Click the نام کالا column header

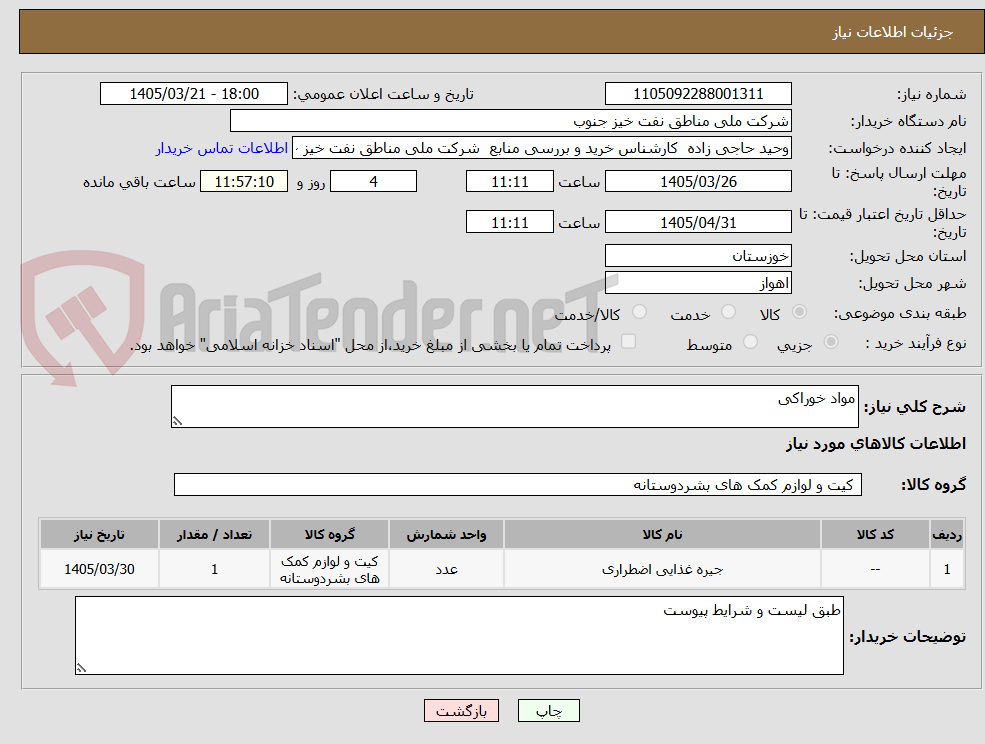(662, 535)
